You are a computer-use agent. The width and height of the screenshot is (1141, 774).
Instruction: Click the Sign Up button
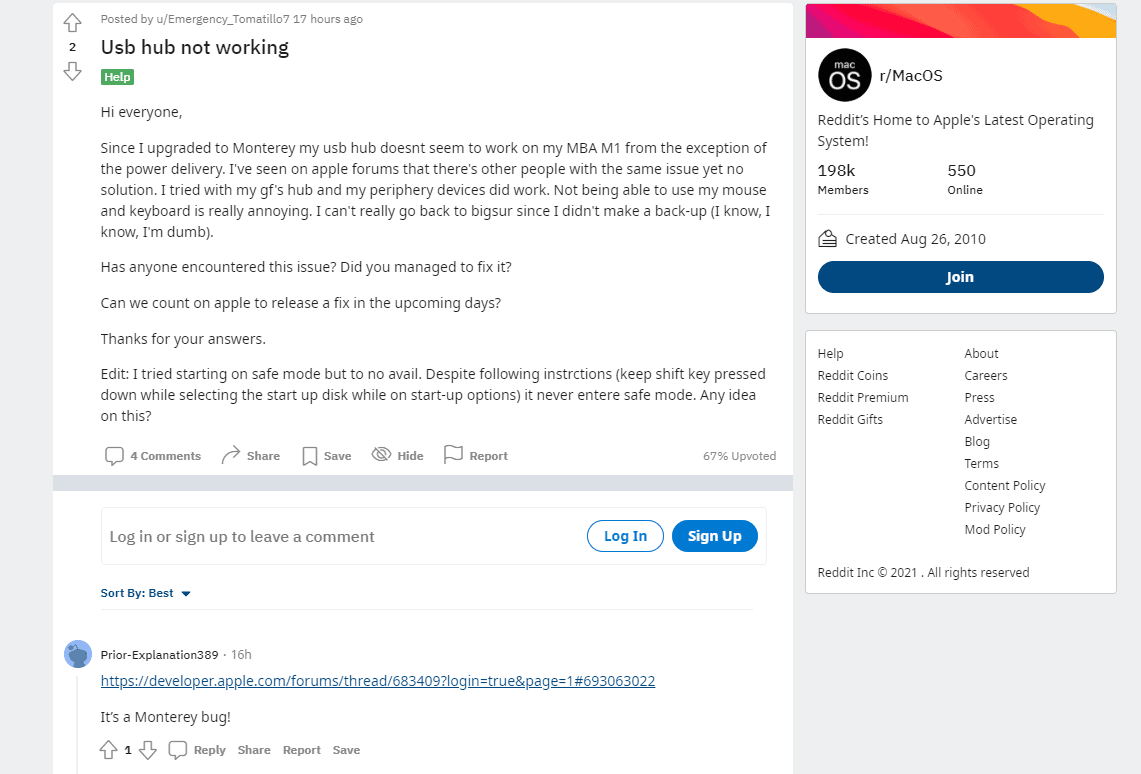(x=715, y=536)
